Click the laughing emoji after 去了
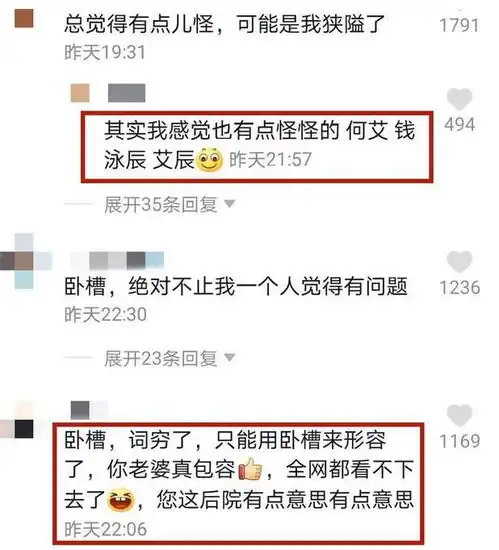Viewport: 499px width, 550px height. (x=121, y=499)
